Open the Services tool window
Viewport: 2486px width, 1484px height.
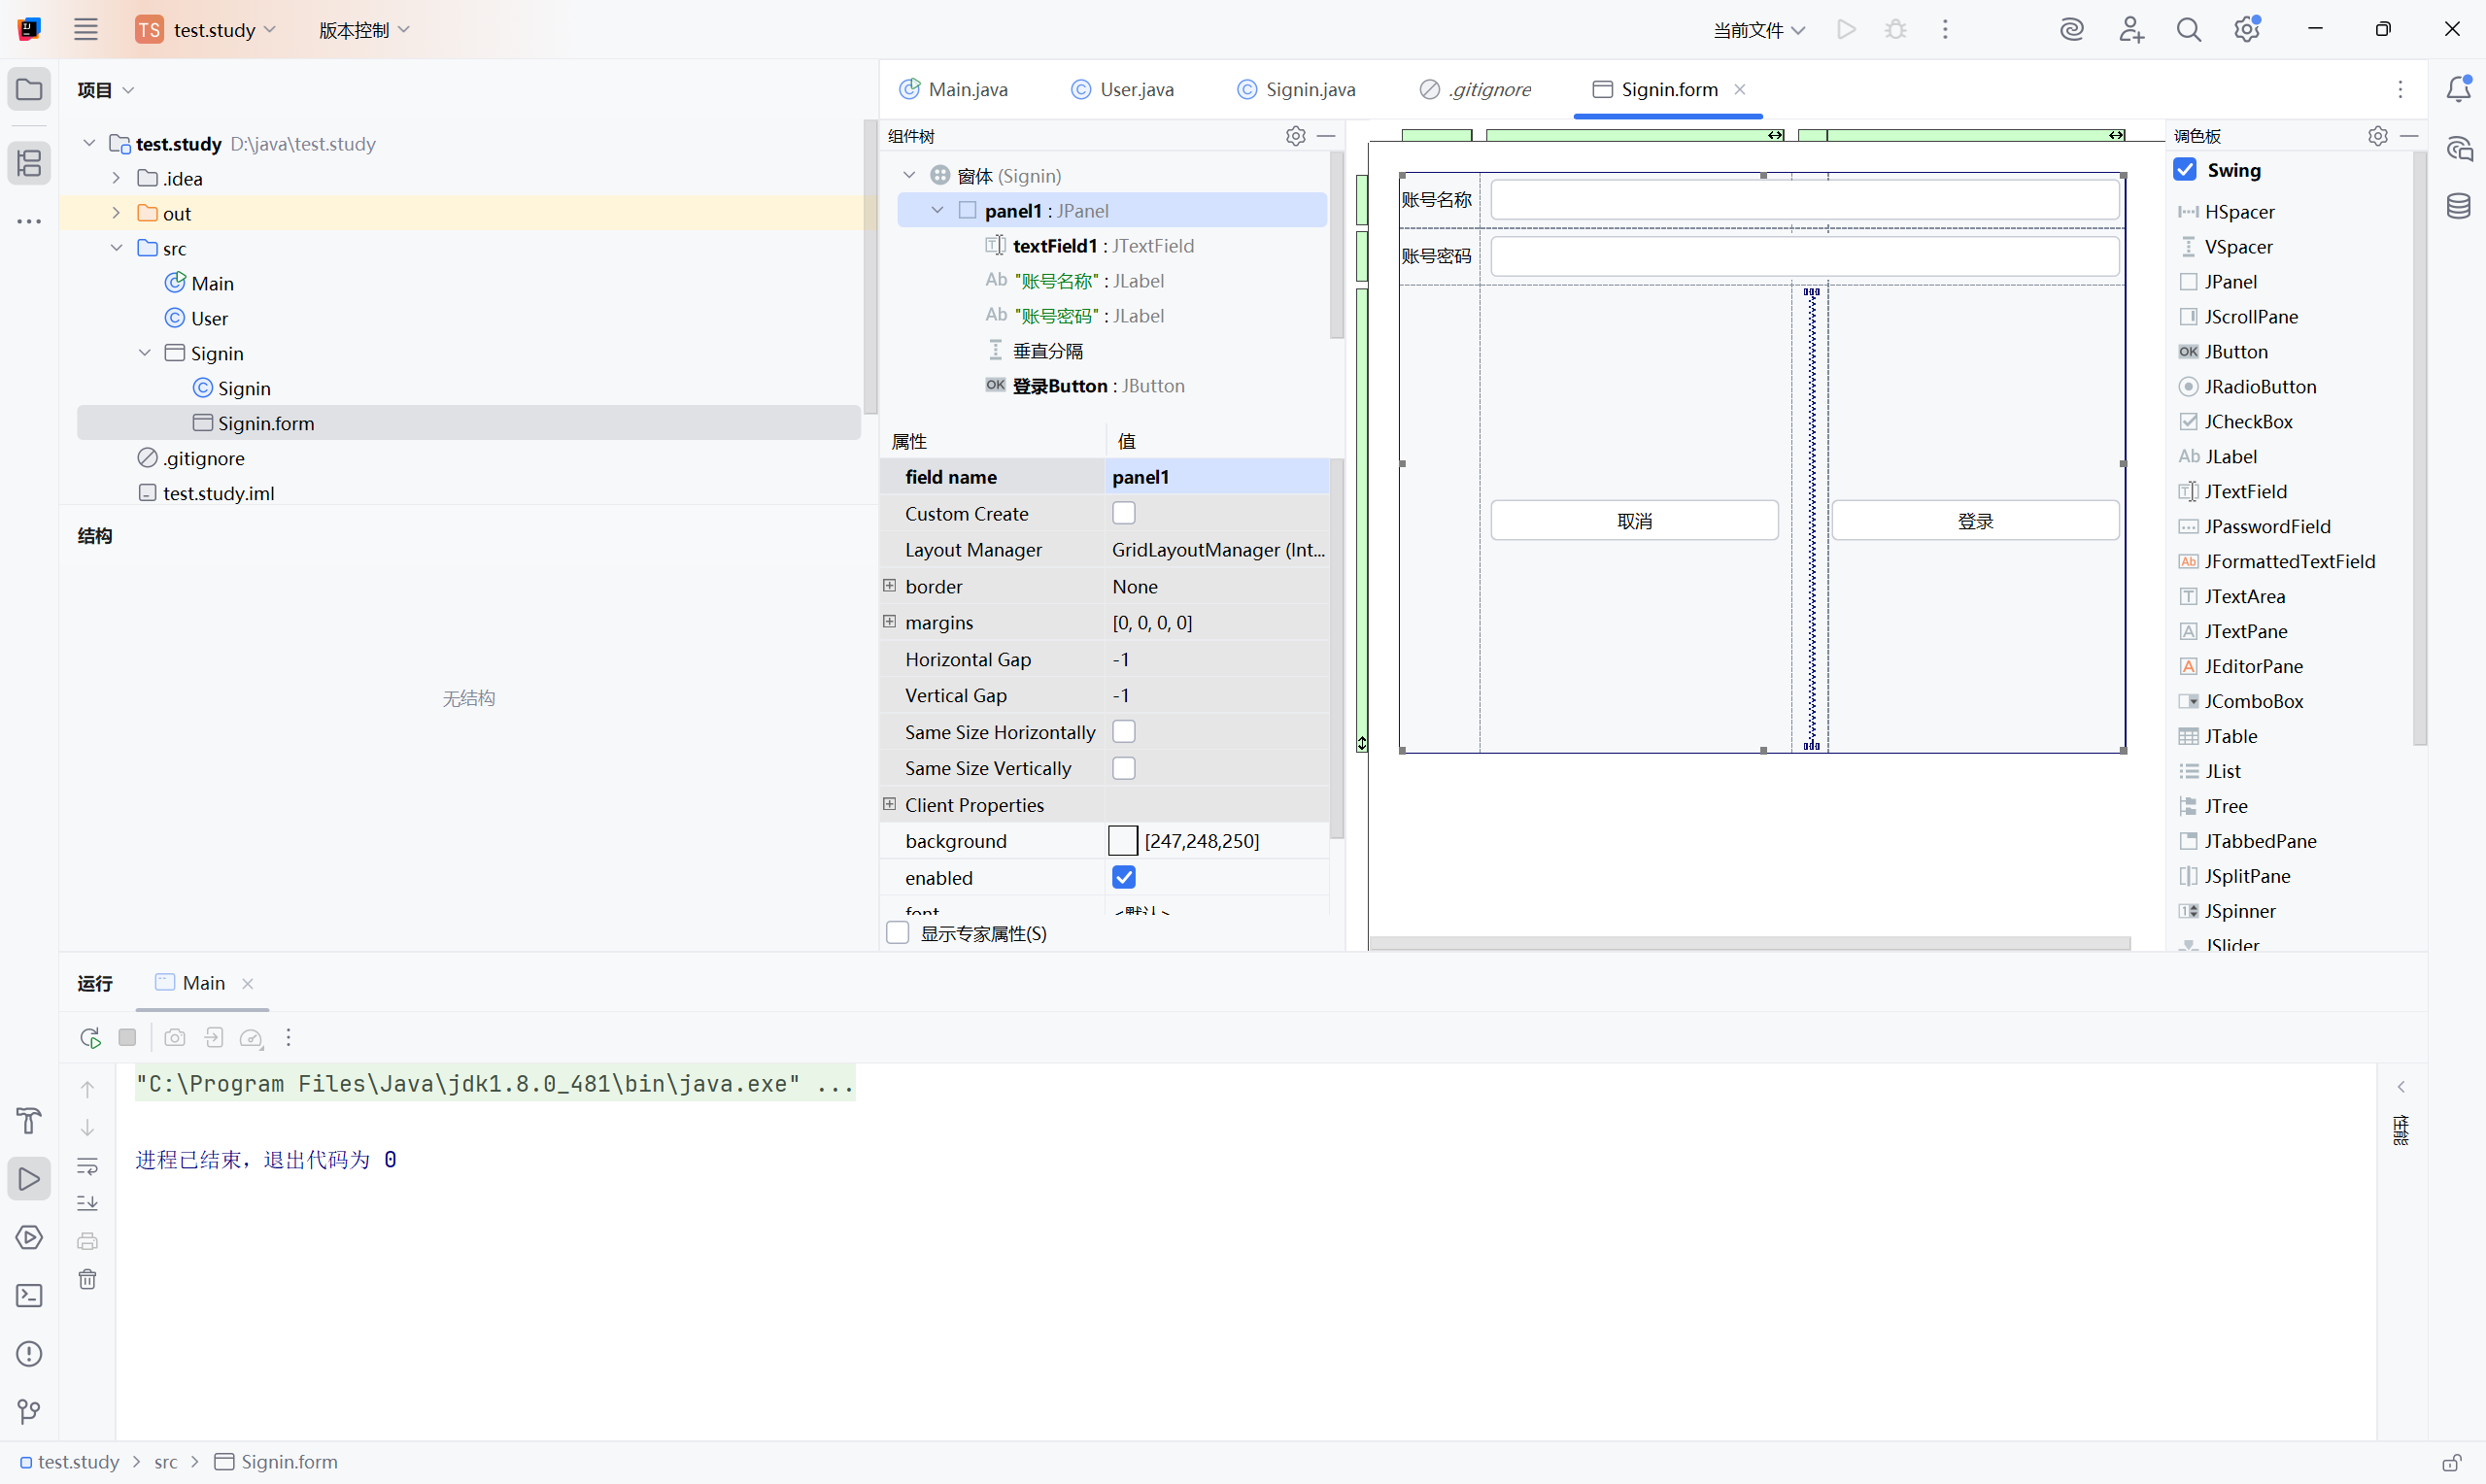click(x=29, y=1237)
